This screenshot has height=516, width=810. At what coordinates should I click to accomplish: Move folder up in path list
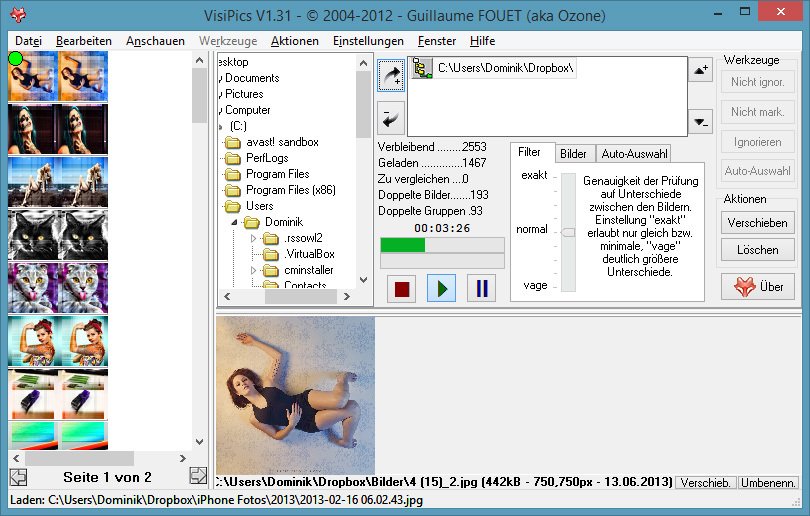click(700, 69)
